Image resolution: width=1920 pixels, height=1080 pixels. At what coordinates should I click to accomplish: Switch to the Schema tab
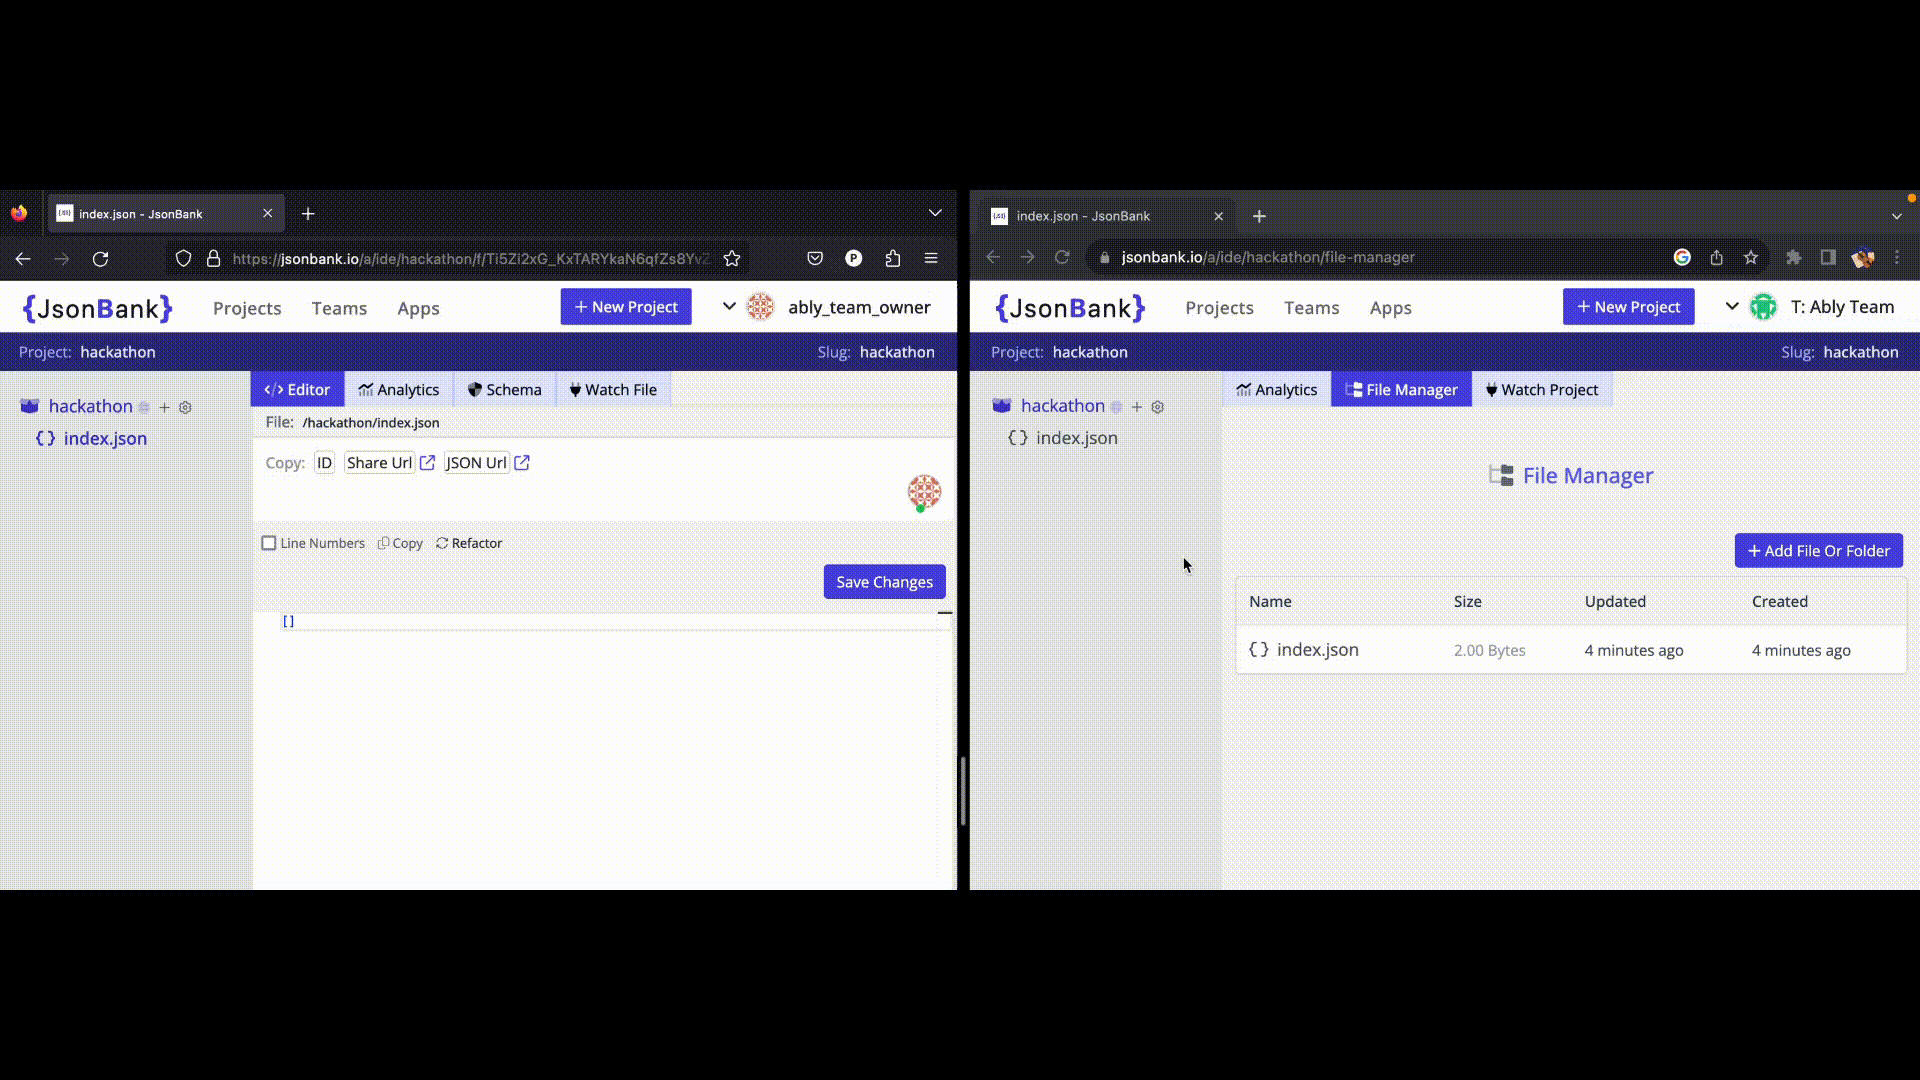504,390
